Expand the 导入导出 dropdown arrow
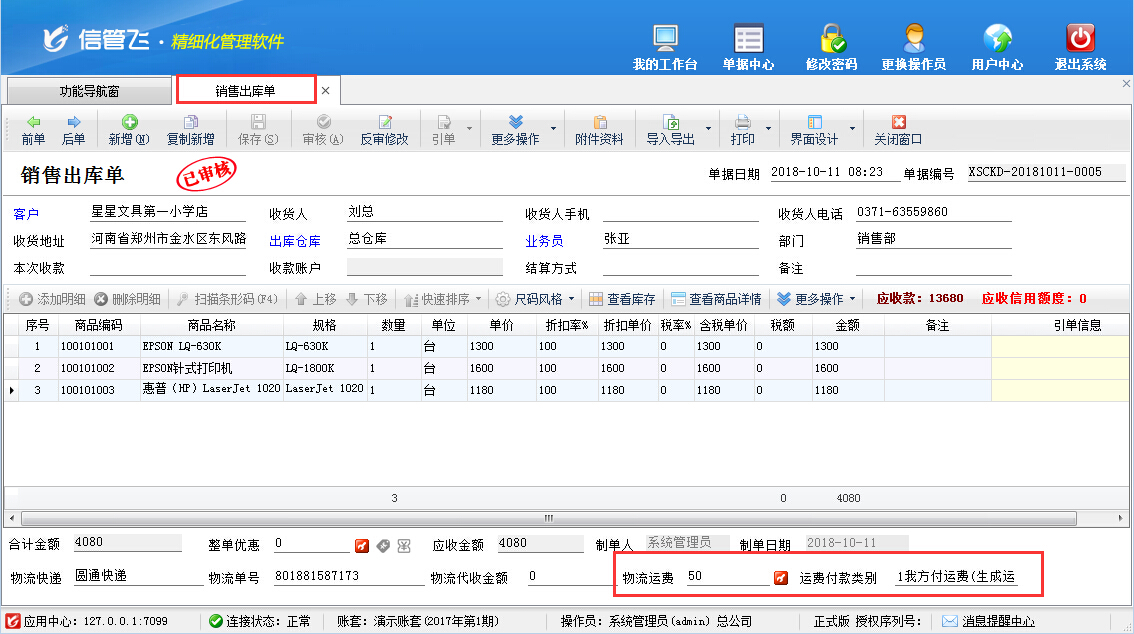The image size is (1134, 634). click(x=708, y=129)
